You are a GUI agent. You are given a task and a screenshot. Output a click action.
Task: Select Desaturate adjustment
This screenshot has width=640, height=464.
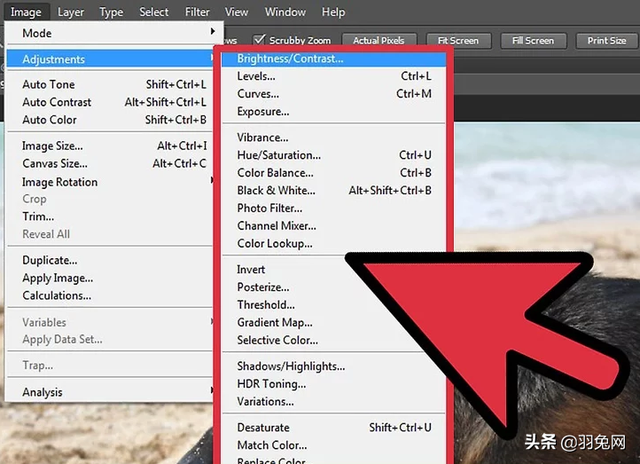334,427
